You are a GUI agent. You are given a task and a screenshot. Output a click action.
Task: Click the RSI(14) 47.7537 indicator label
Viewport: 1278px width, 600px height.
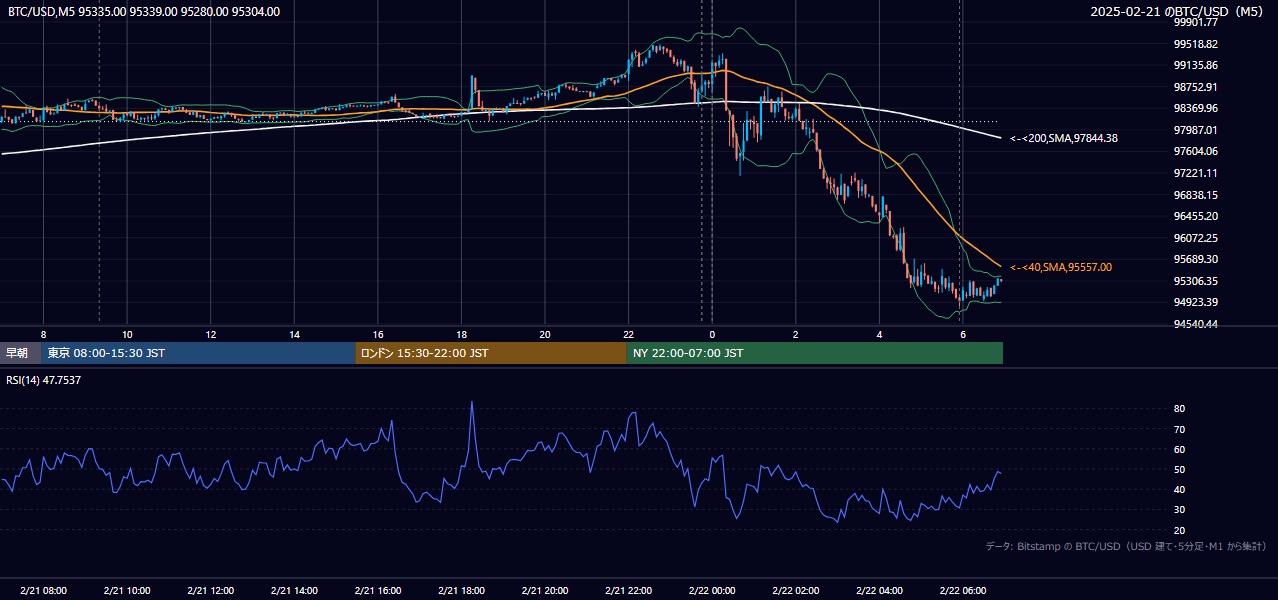pos(44,380)
